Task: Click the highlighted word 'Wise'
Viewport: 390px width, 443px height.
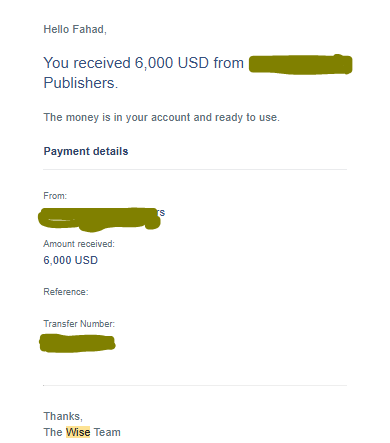Action: pyautogui.click(x=78, y=432)
